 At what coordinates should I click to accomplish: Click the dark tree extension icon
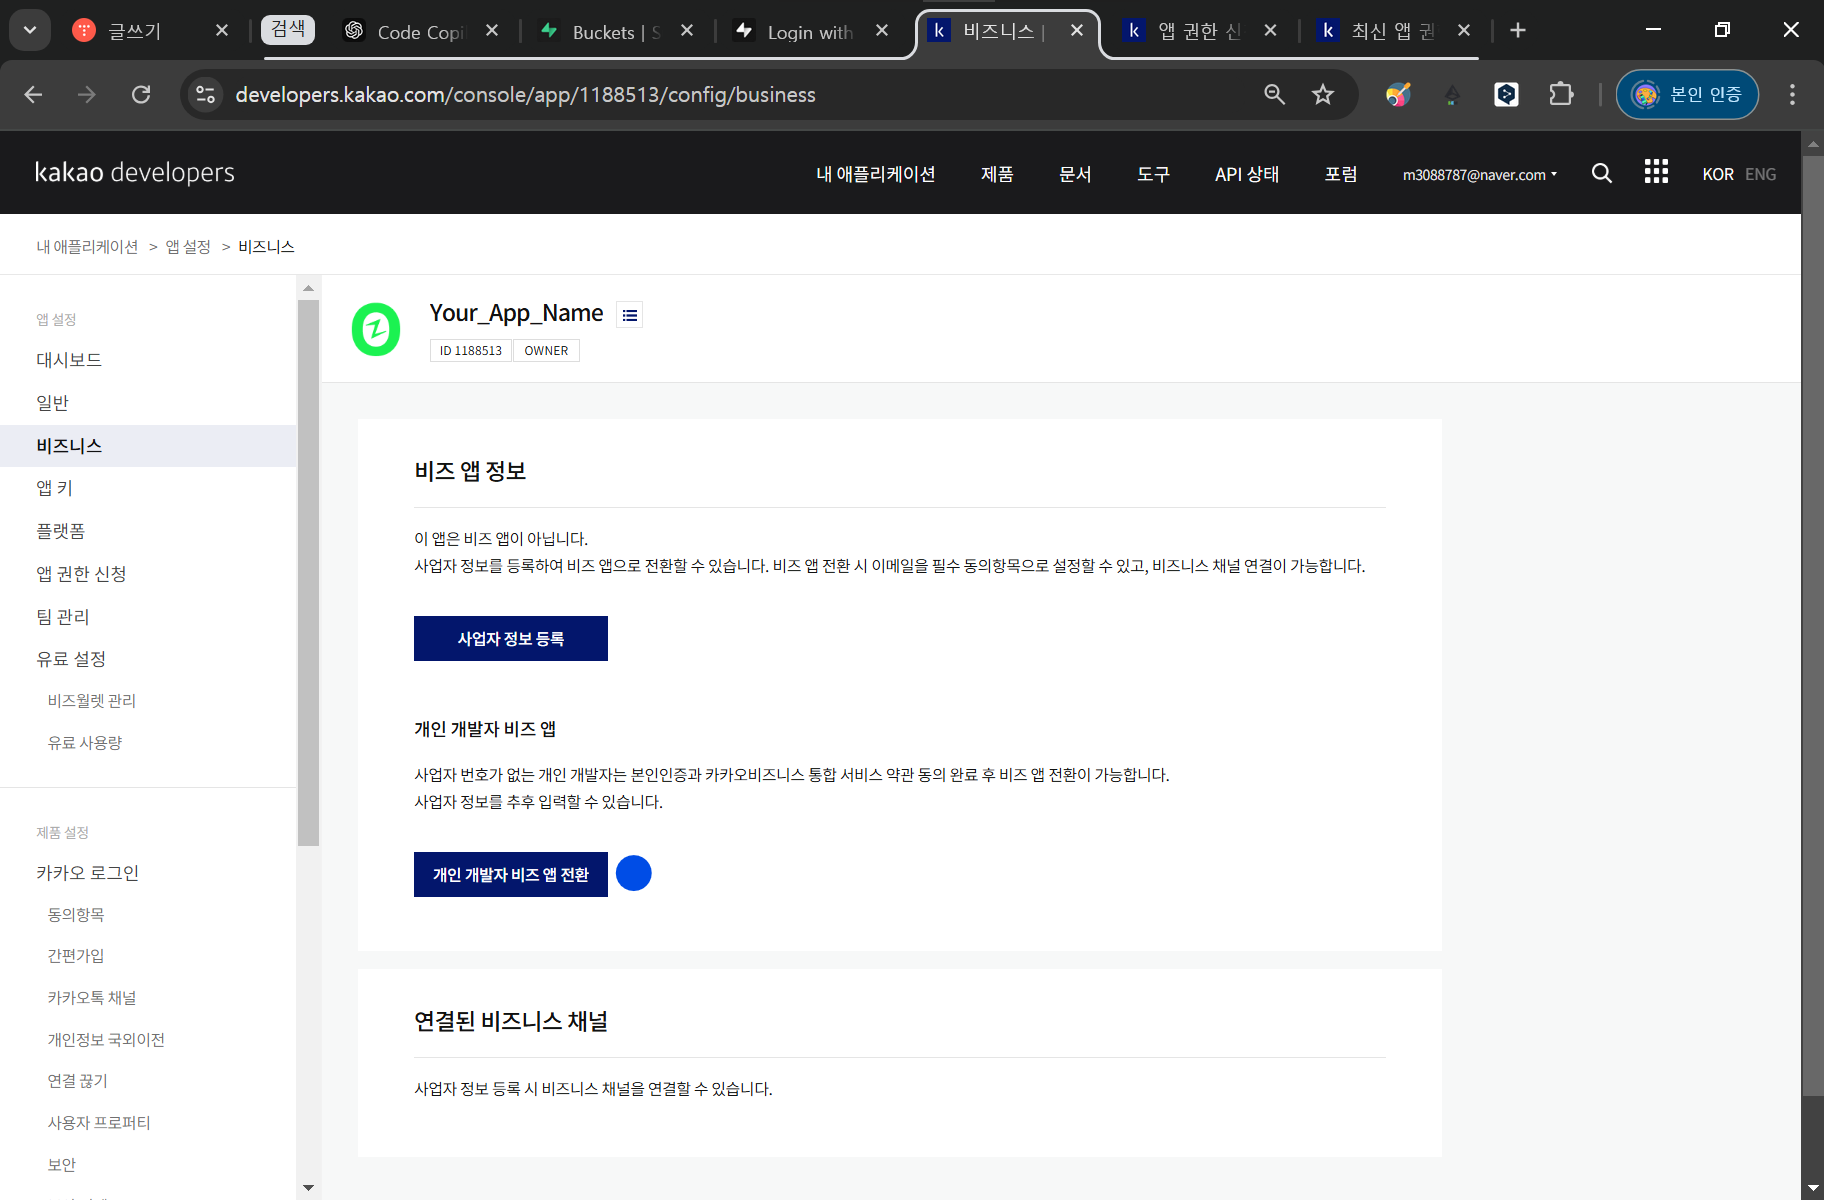[x=1452, y=94]
